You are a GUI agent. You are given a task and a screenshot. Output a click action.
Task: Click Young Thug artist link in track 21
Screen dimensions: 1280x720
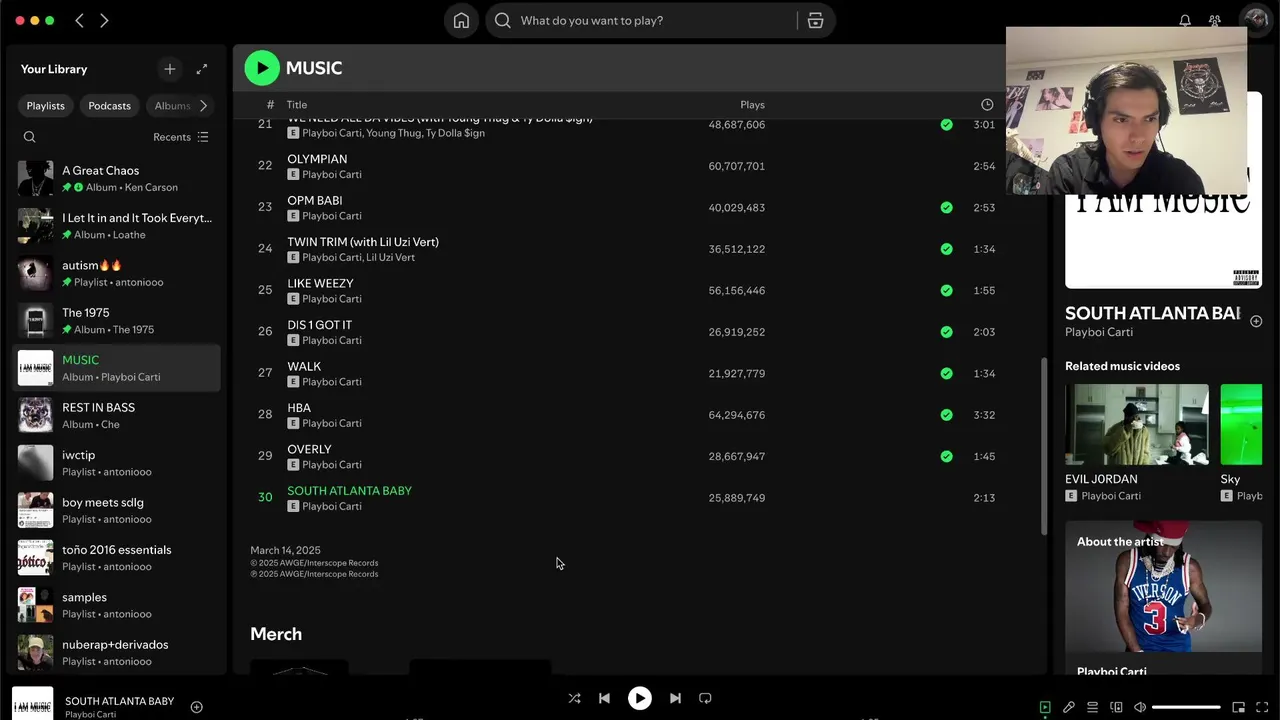pyautogui.click(x=393, y=133)
